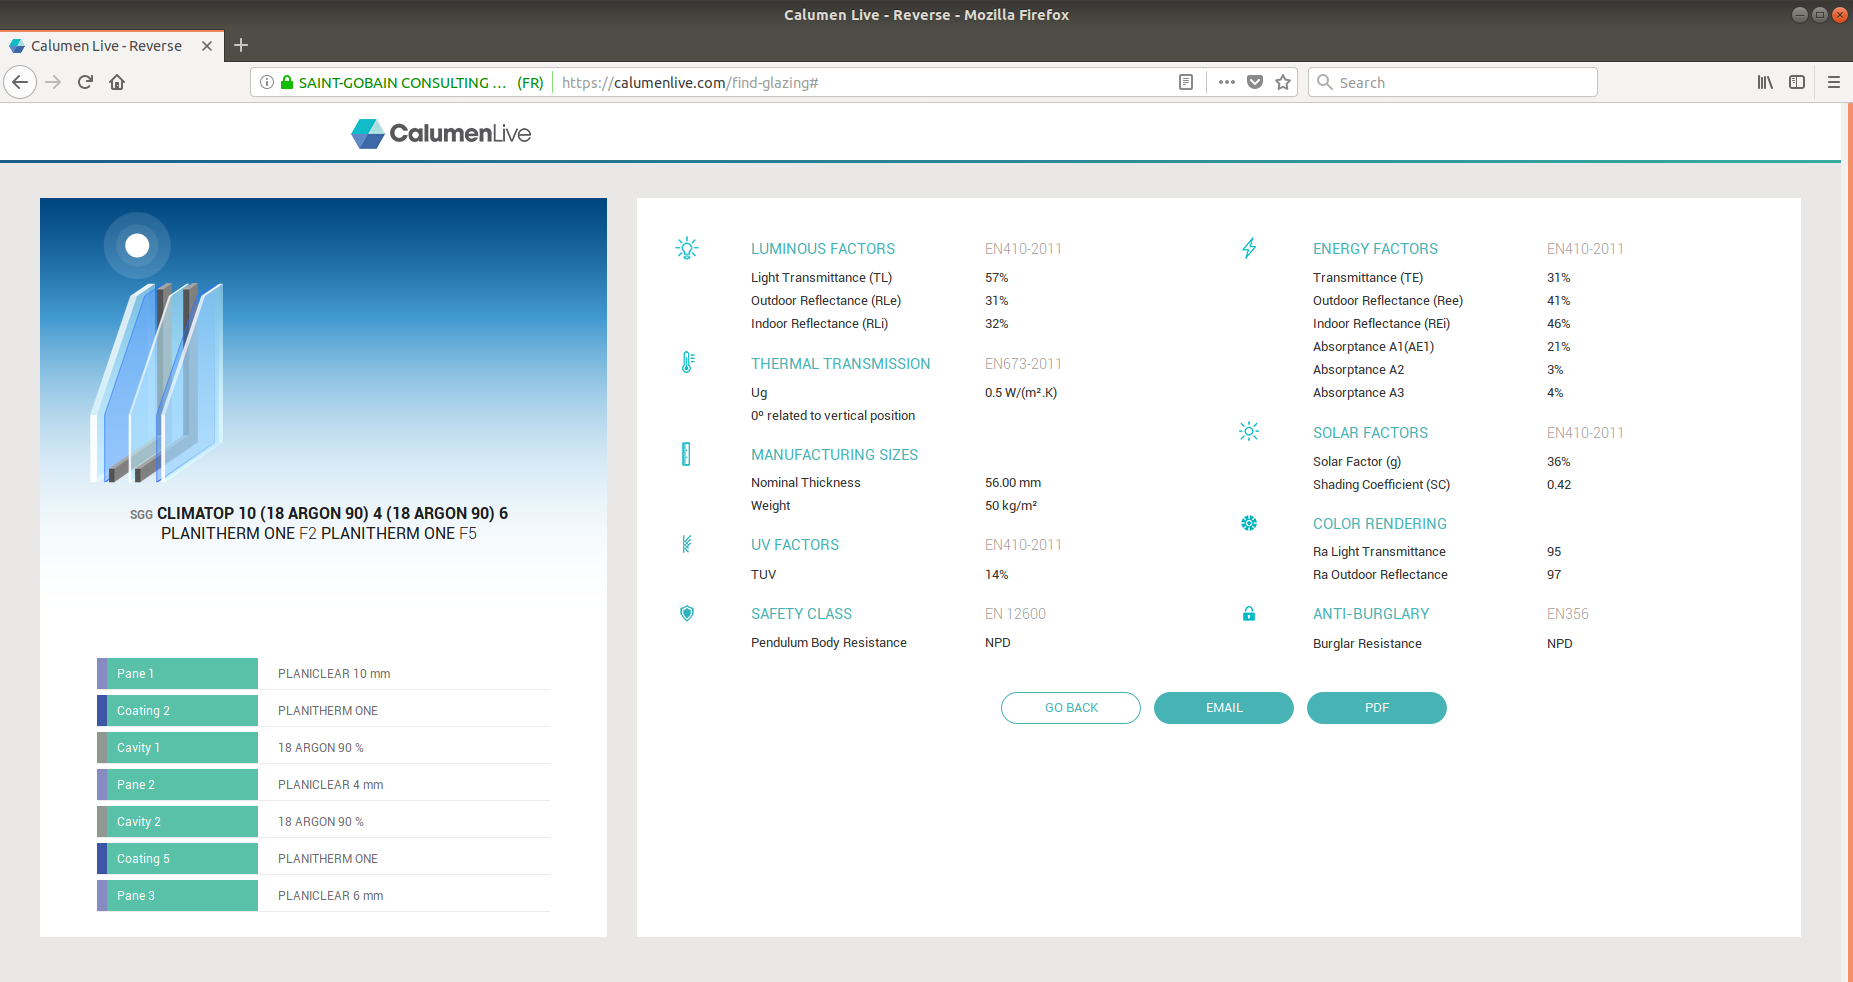Show sidebars icon
This screenshot has height=982, width=1853.
point(1797,82)
